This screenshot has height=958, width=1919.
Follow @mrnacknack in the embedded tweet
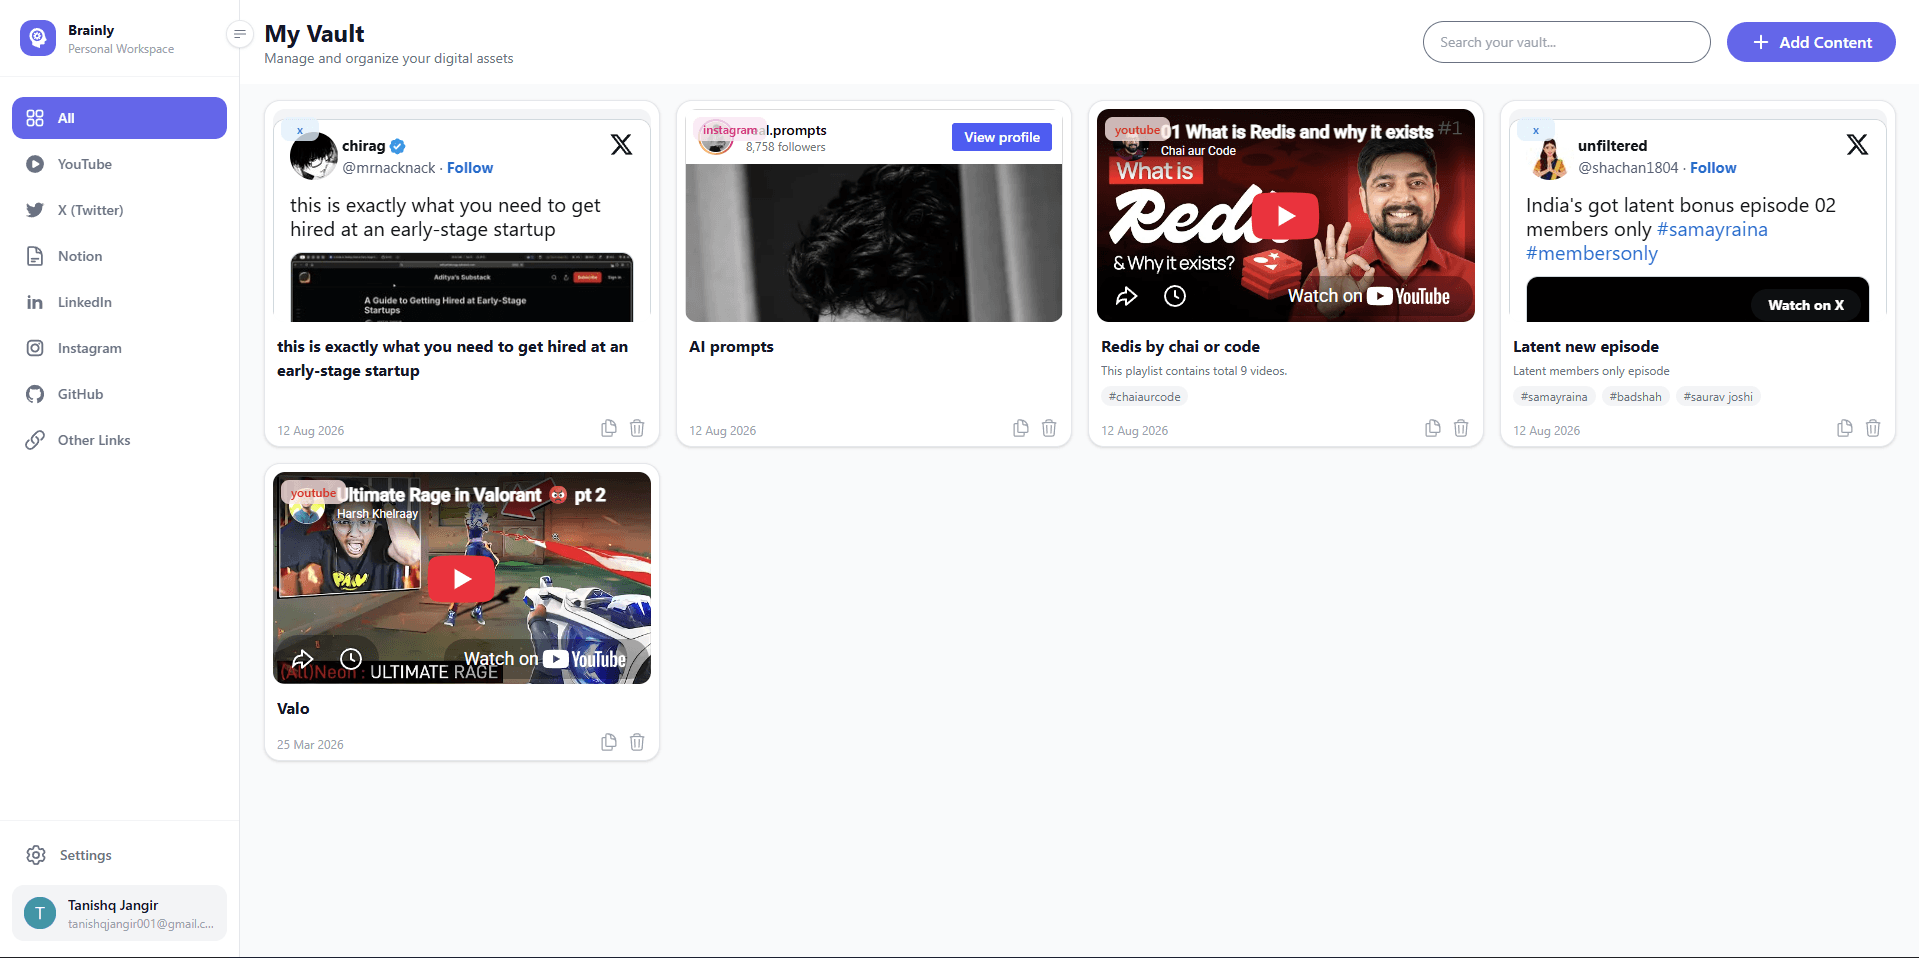[470, 168]
